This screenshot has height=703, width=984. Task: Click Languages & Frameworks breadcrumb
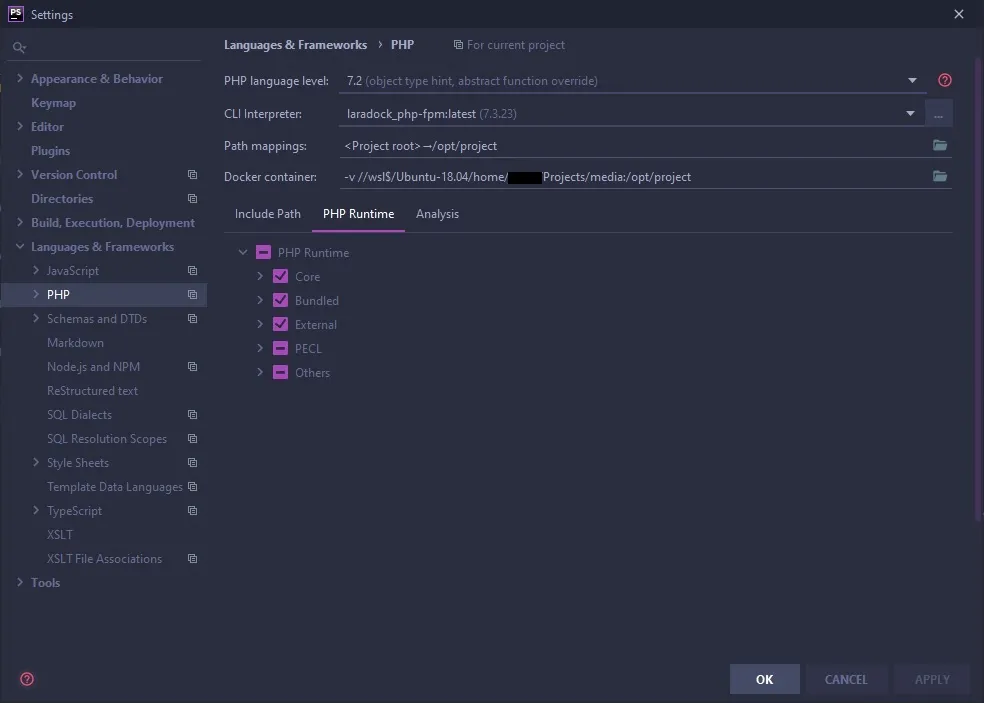[296, 45]
